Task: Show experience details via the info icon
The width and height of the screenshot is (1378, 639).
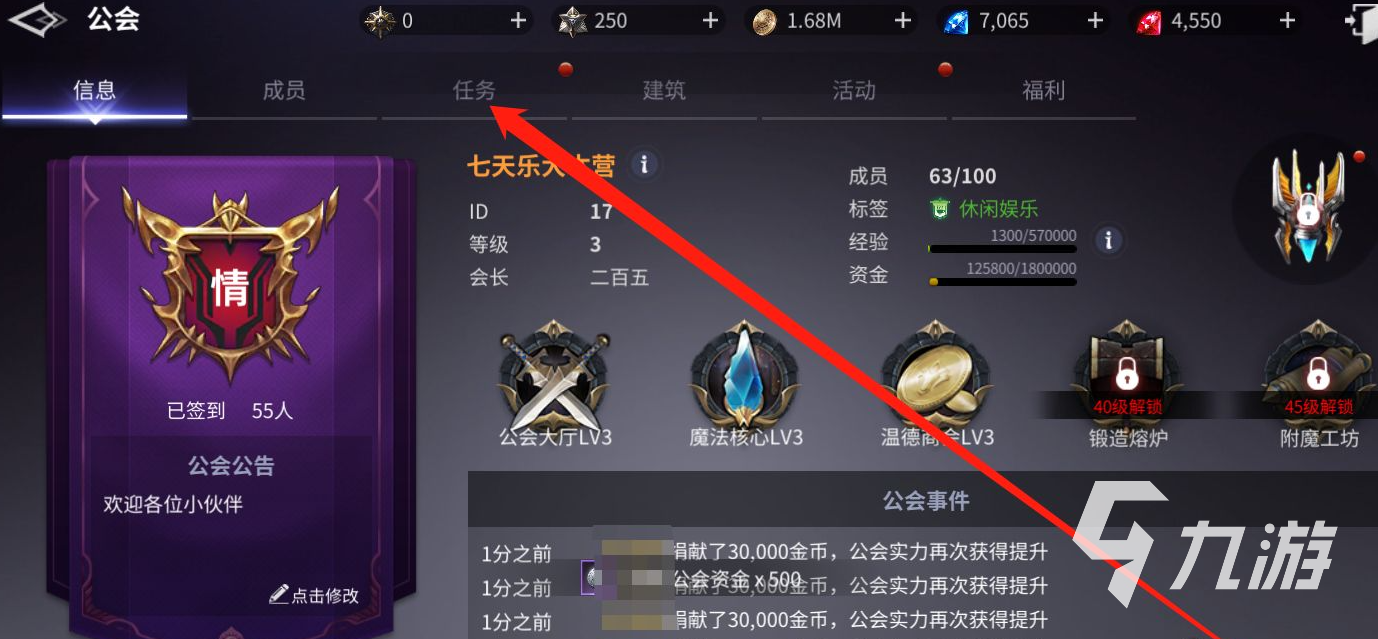Action: (1107, 240)
